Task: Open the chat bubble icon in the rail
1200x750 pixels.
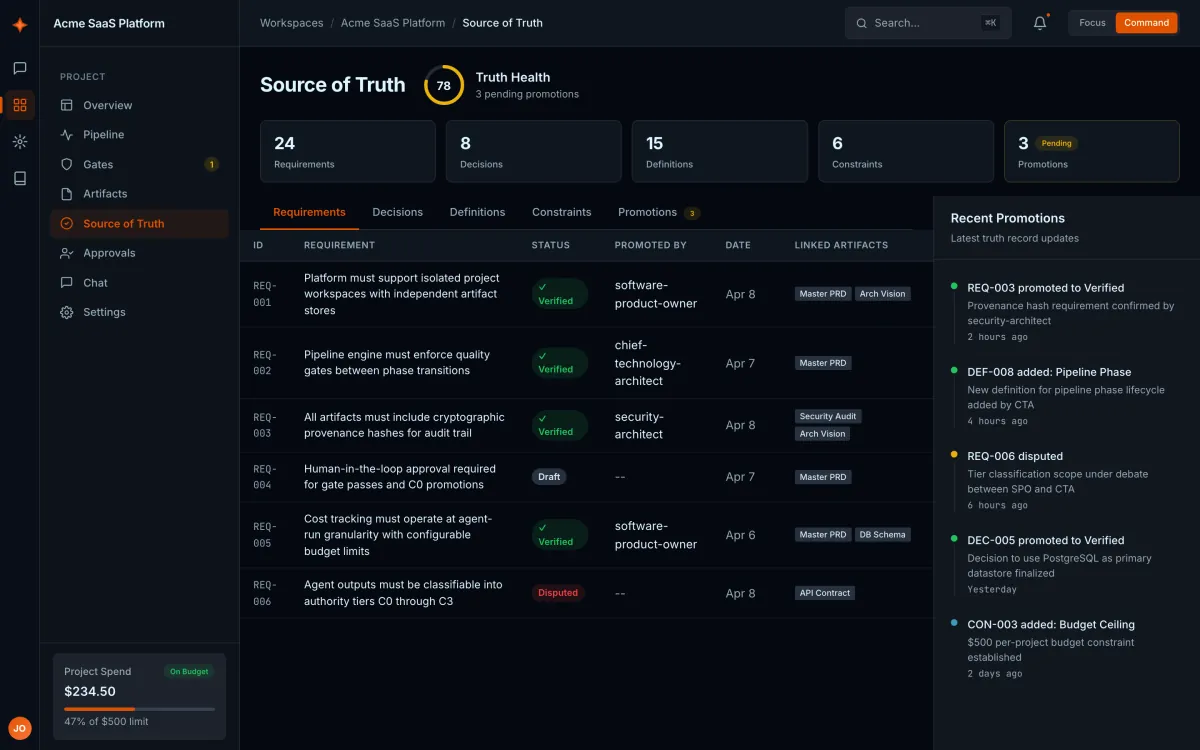Action: 19,68
